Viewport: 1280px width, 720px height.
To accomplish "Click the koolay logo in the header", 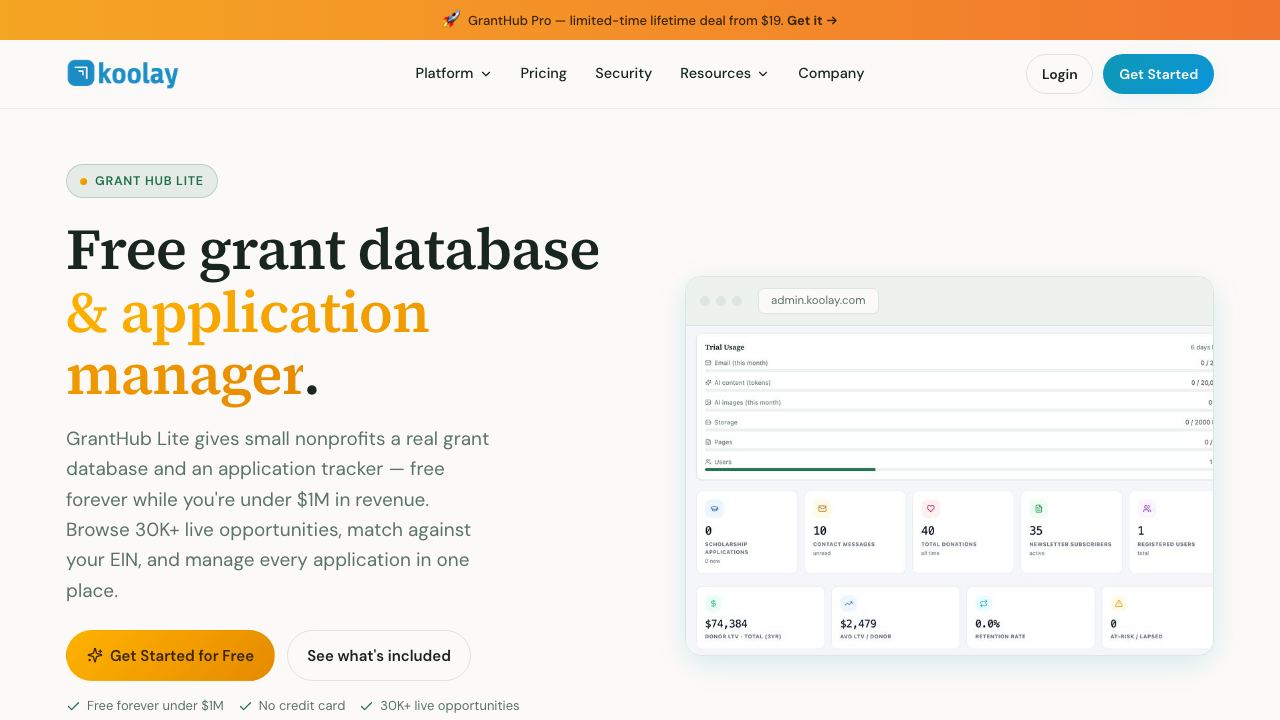I will tap(122, 73).
